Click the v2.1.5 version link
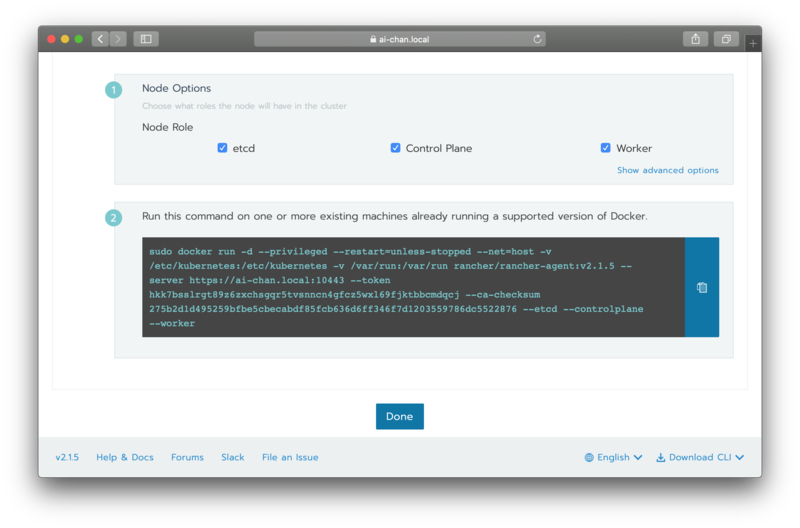 67,457
